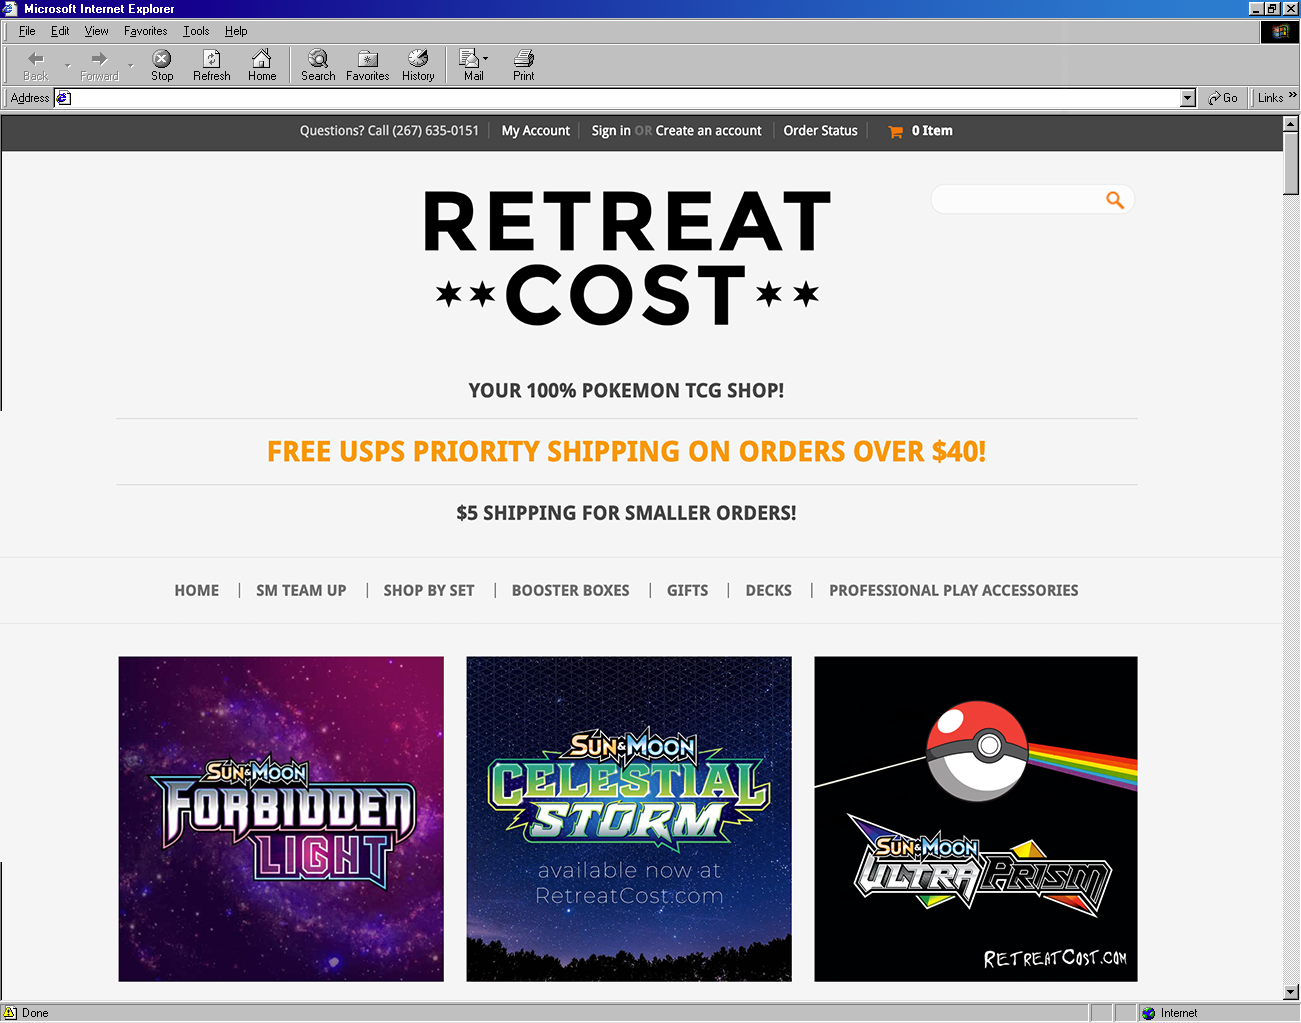
Task: Open PROFESSIONAL PLAY ACCESSORIES link
Action: point(954,591)
